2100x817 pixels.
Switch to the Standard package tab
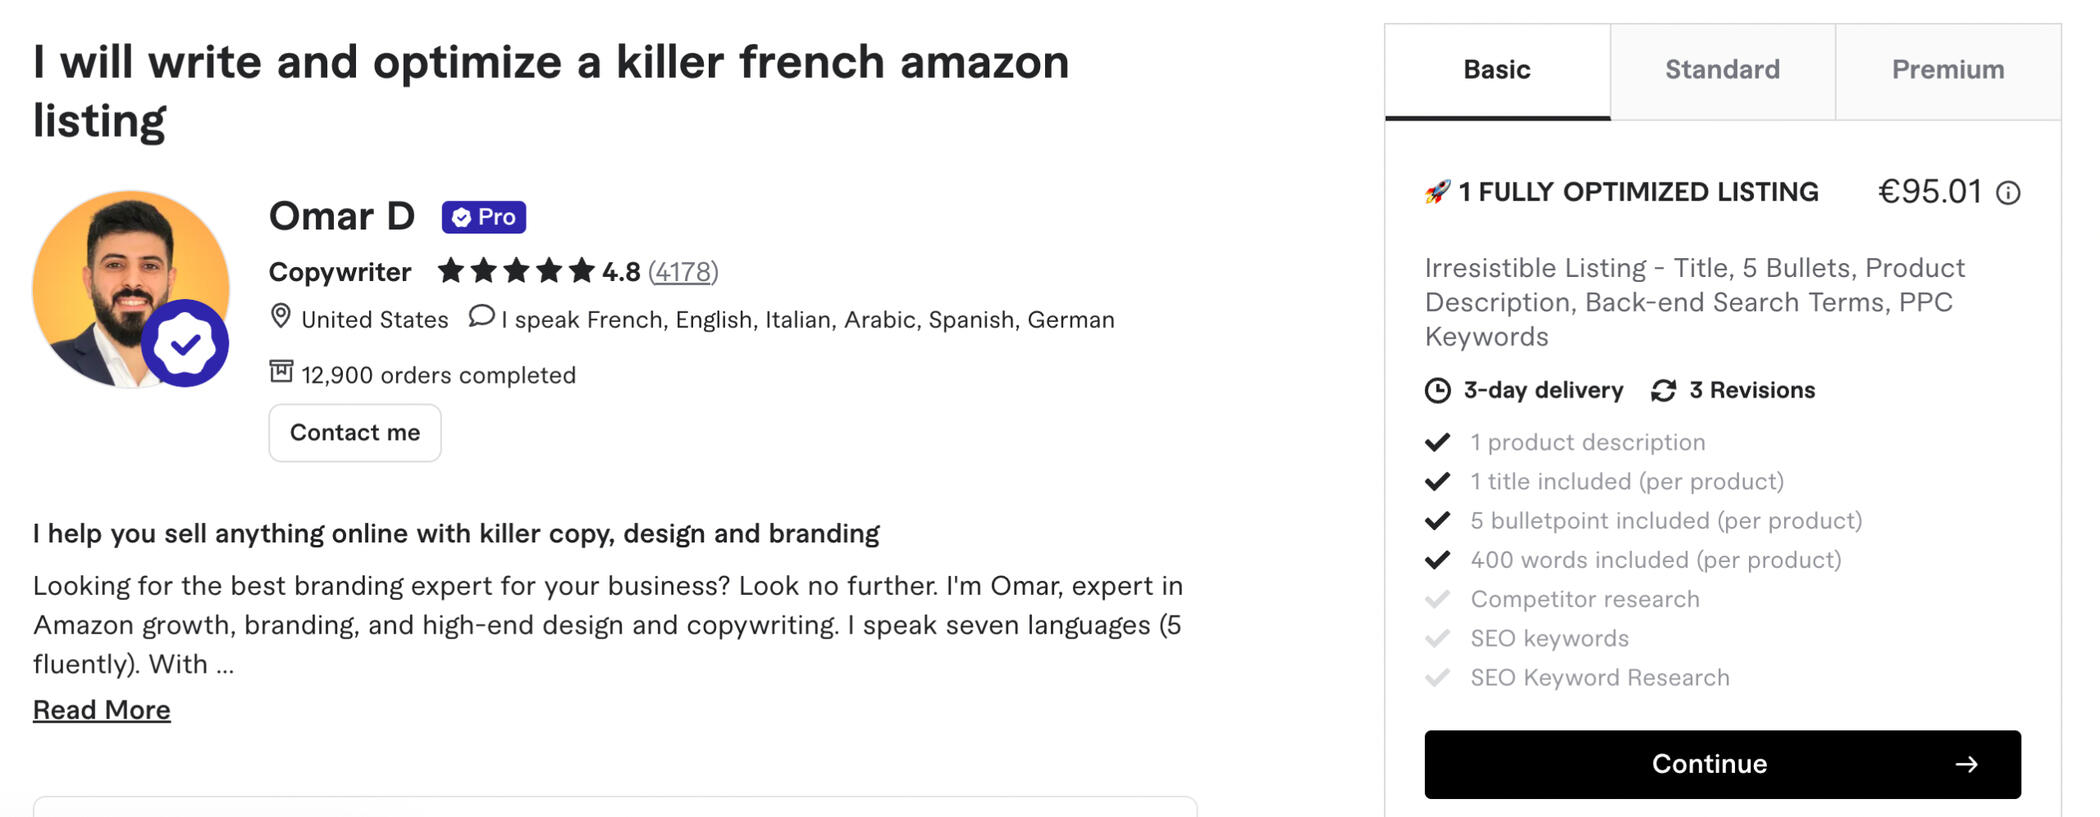(x=1722, y=70)
